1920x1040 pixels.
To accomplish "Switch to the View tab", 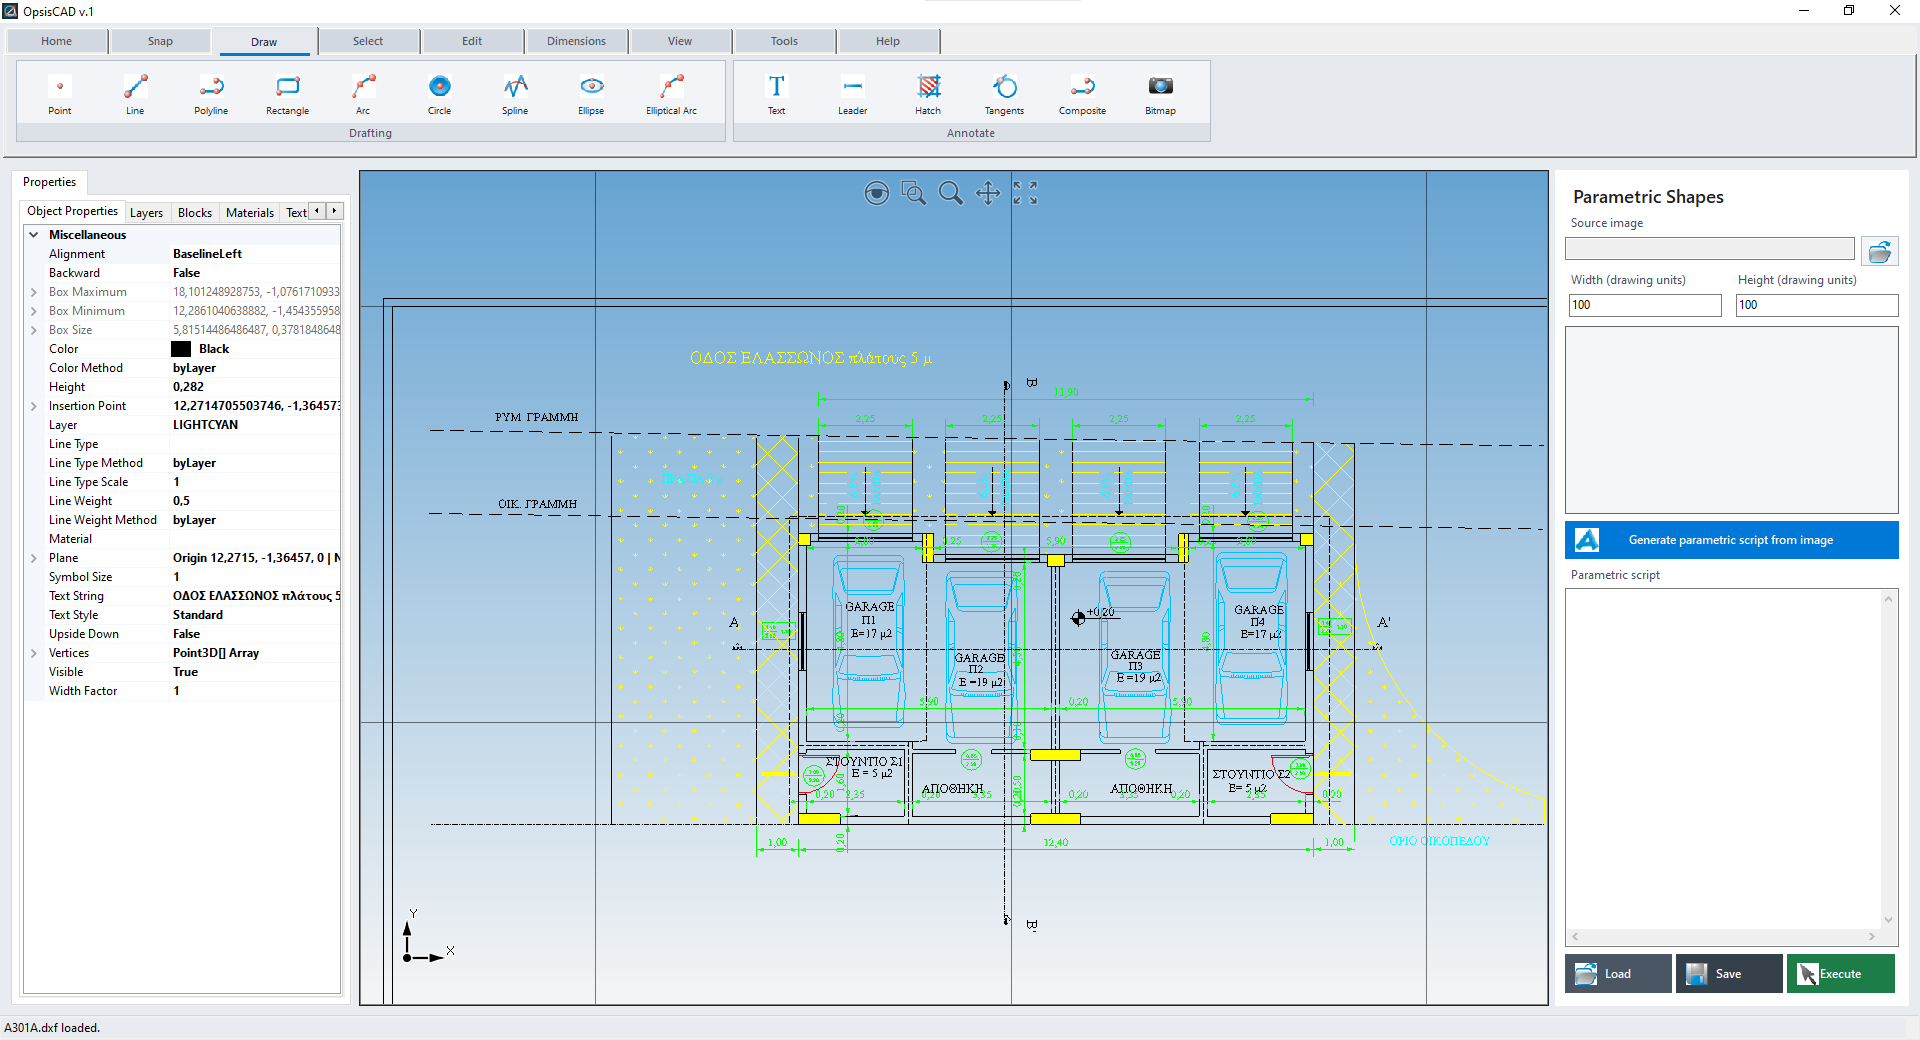I will 680,41.
